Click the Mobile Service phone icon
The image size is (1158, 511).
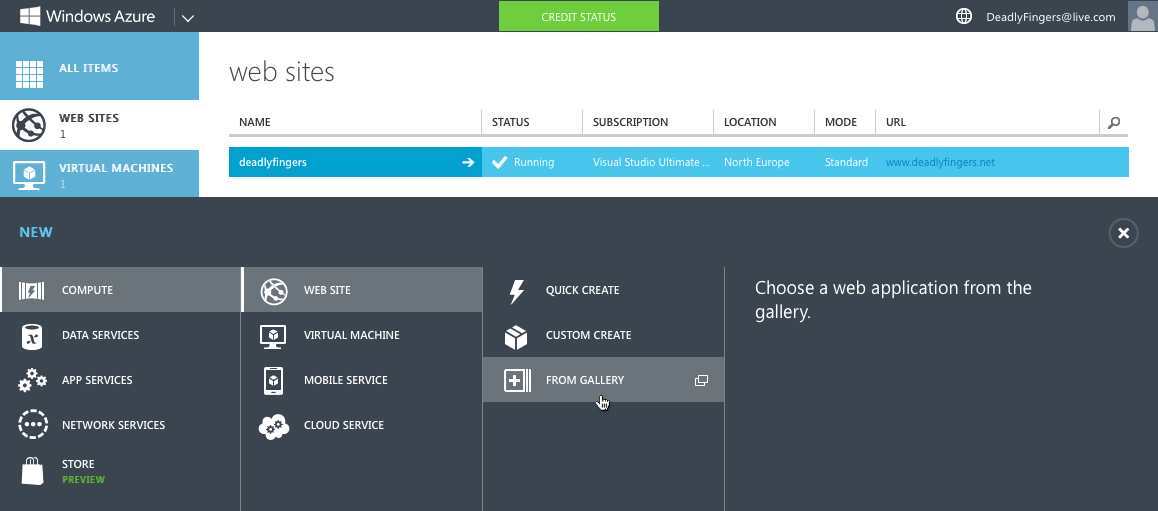(x=273, y=381)
